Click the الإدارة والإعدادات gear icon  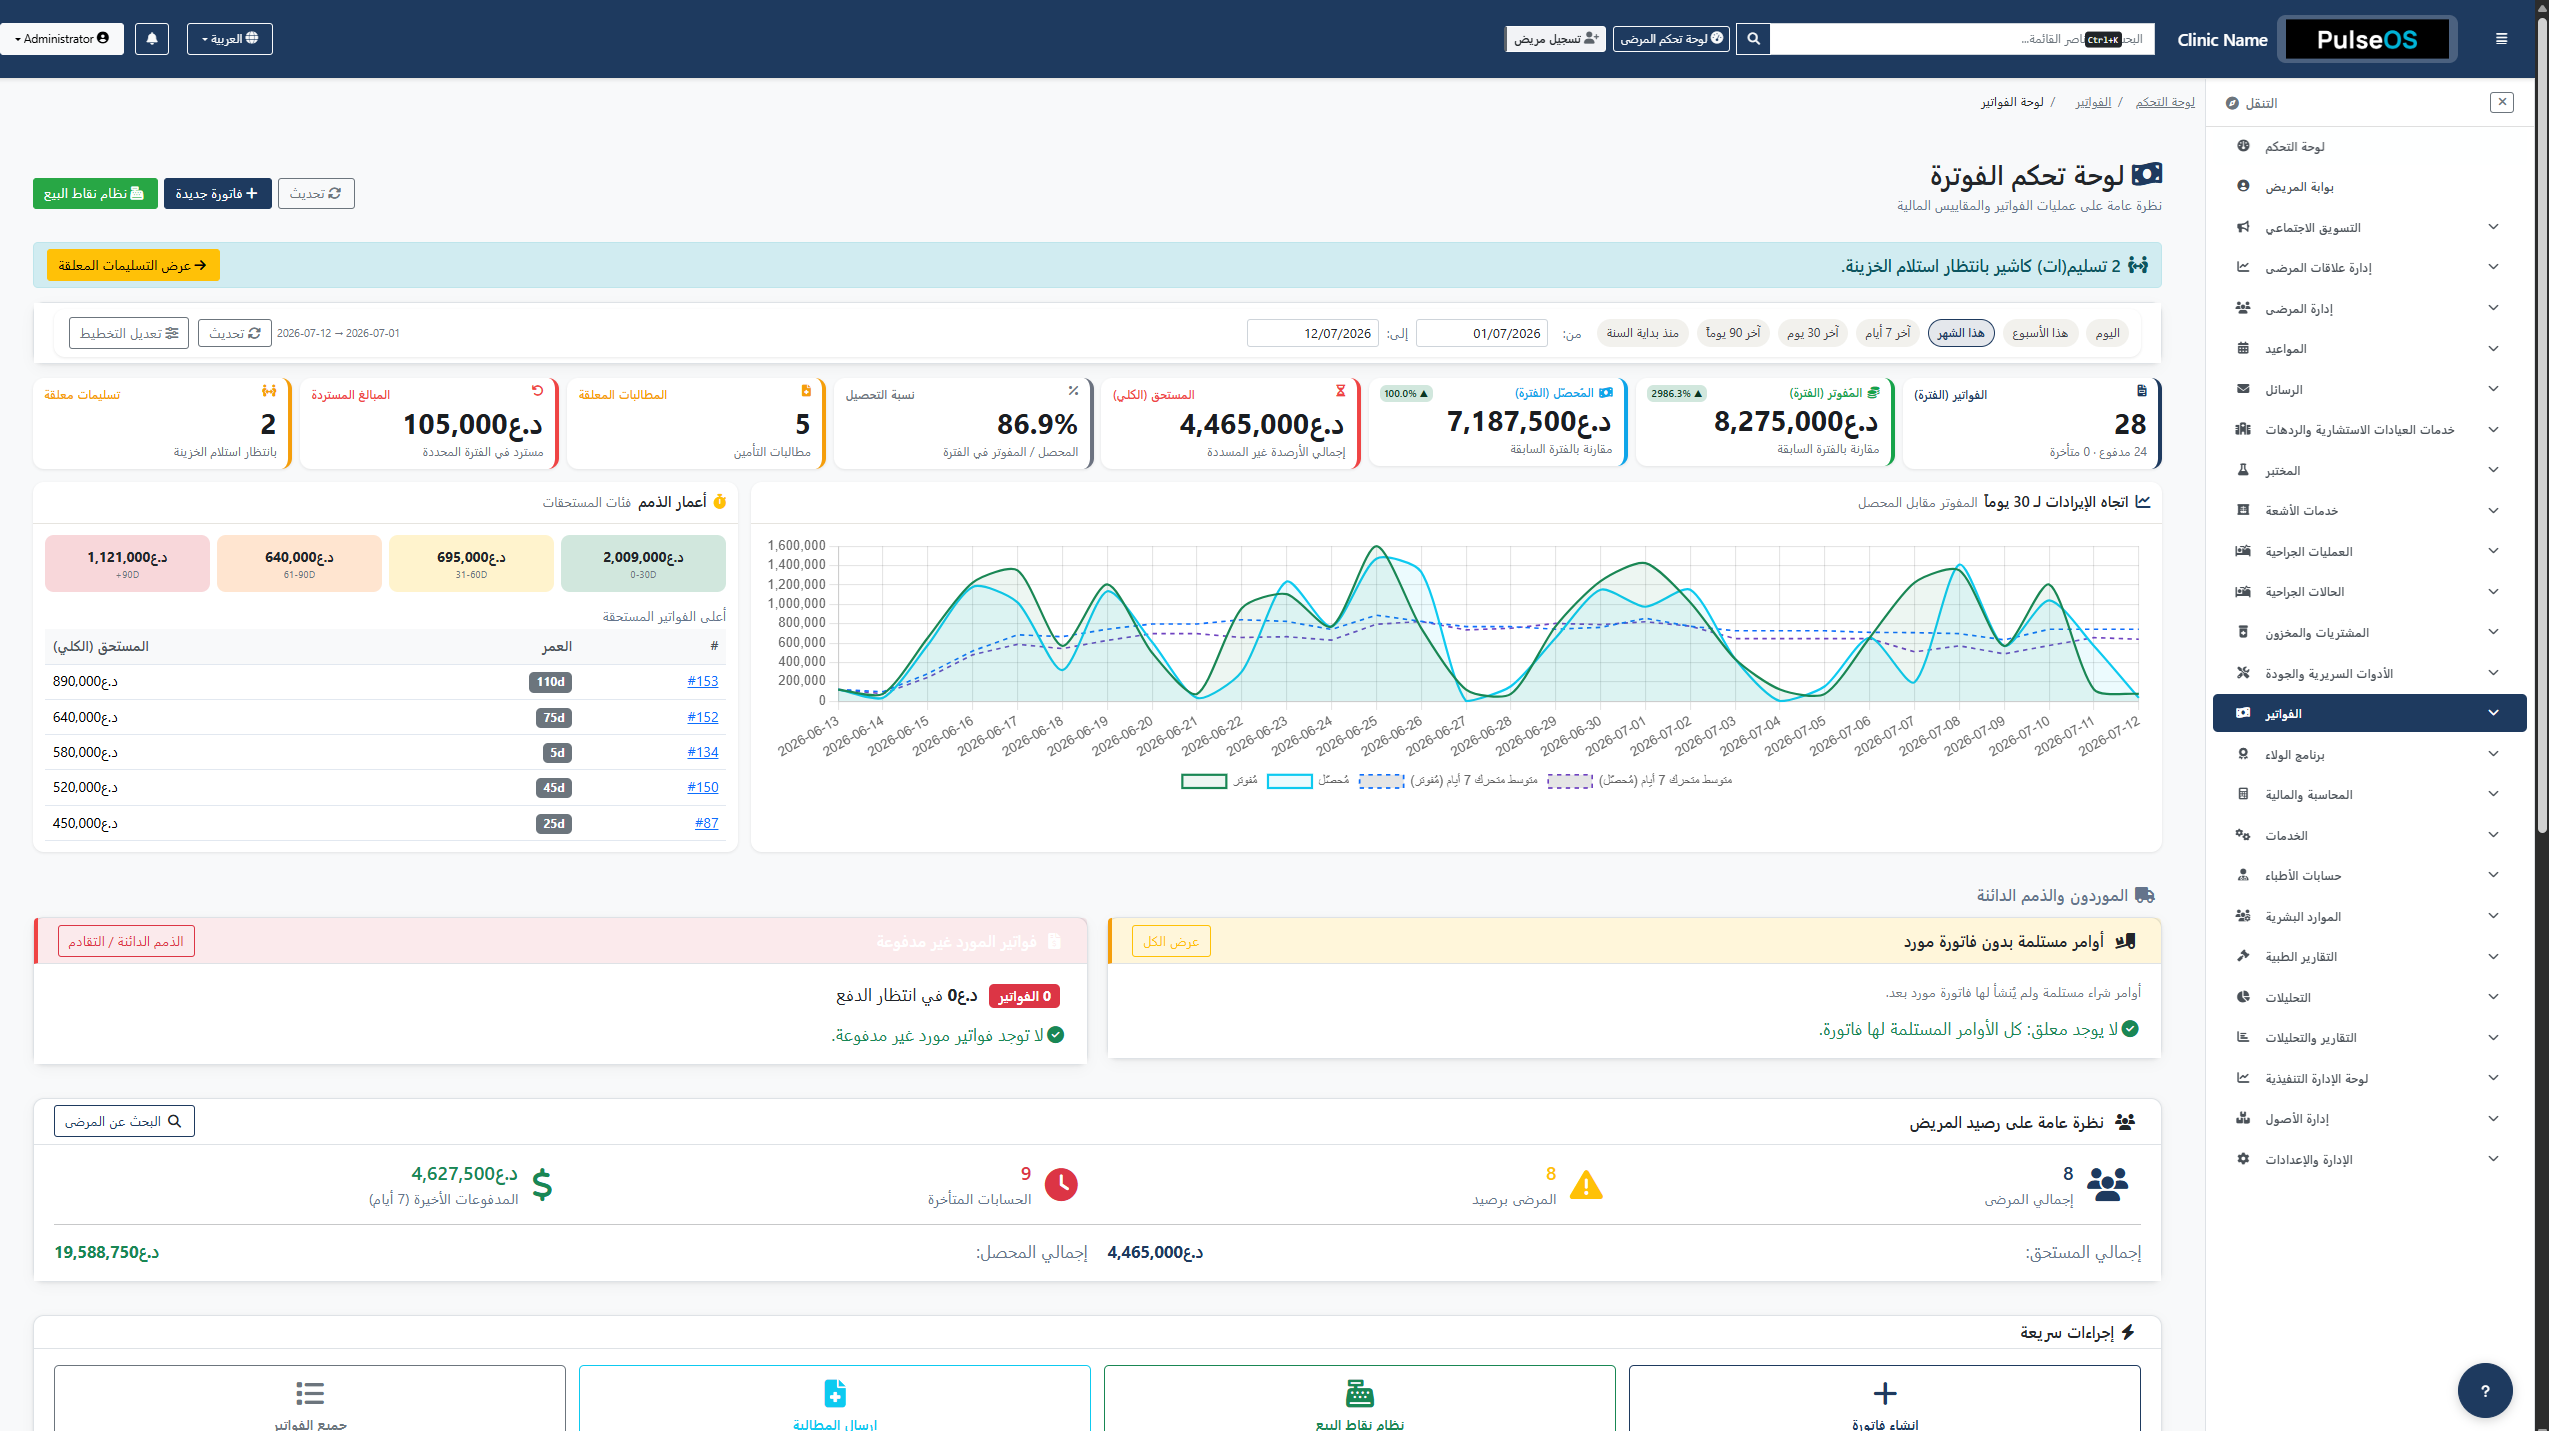[x=2243, y=1159]
